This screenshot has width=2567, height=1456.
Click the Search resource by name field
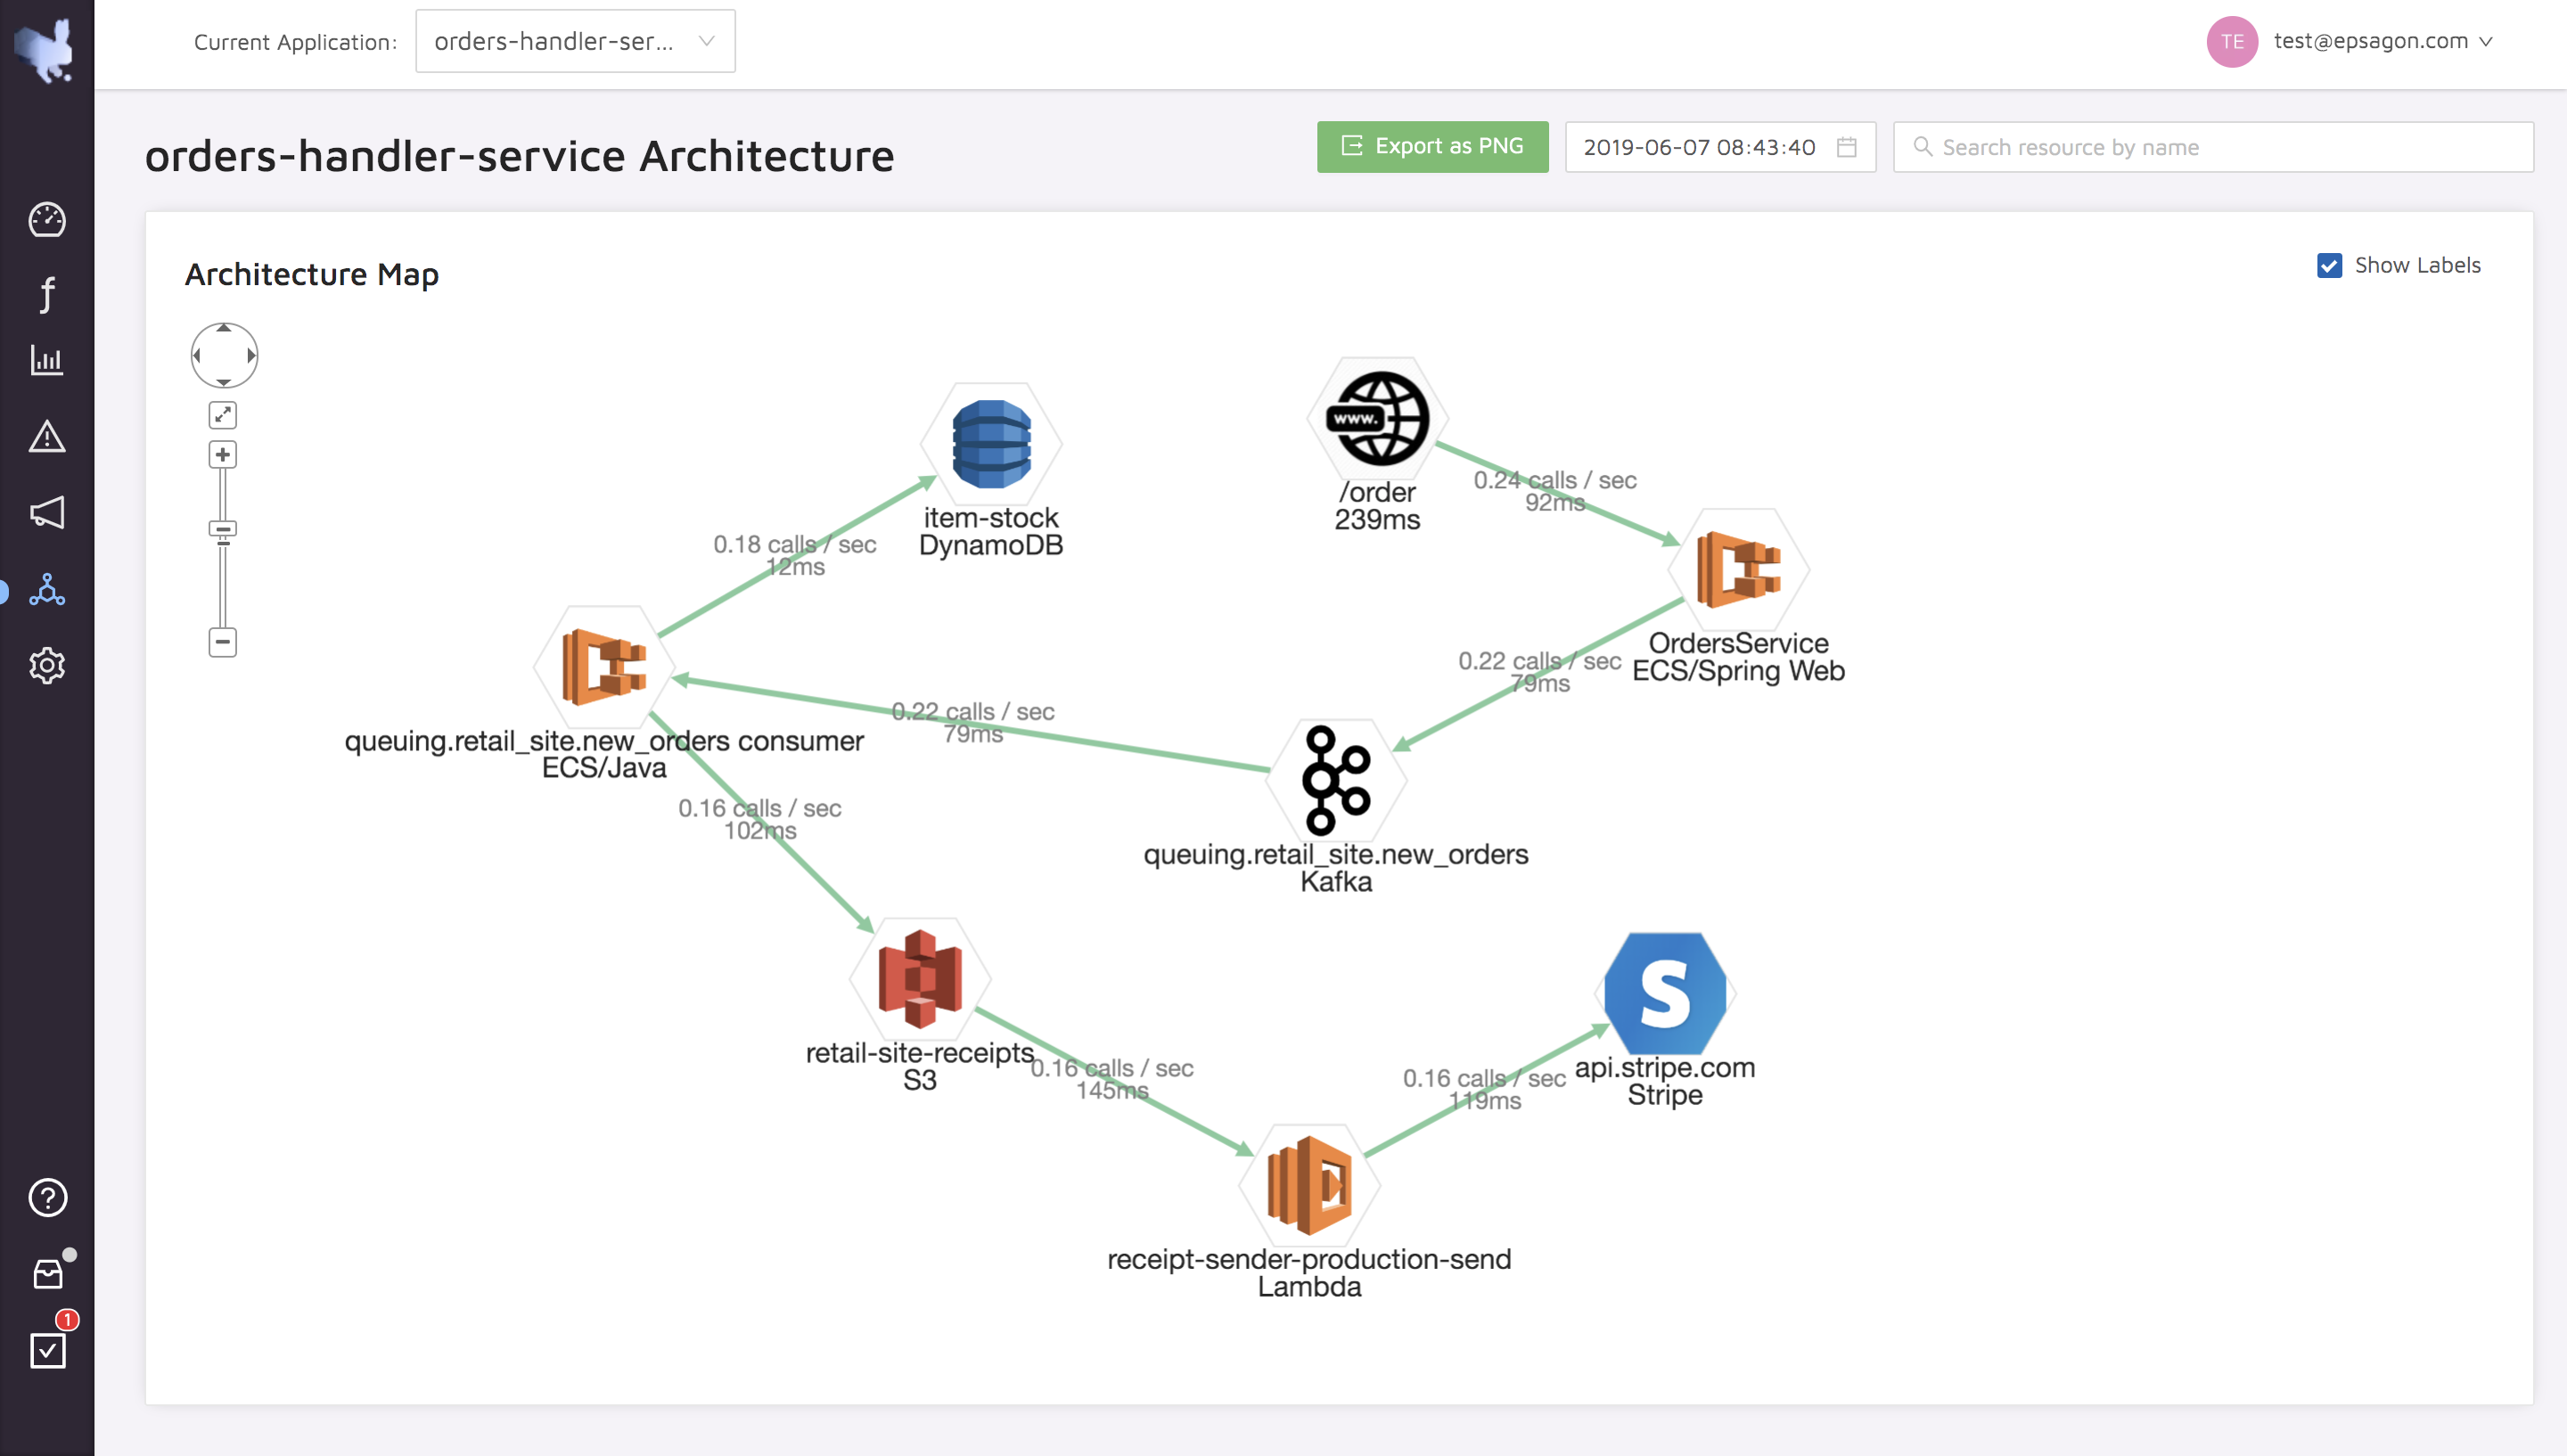[x=2212, y=147]
